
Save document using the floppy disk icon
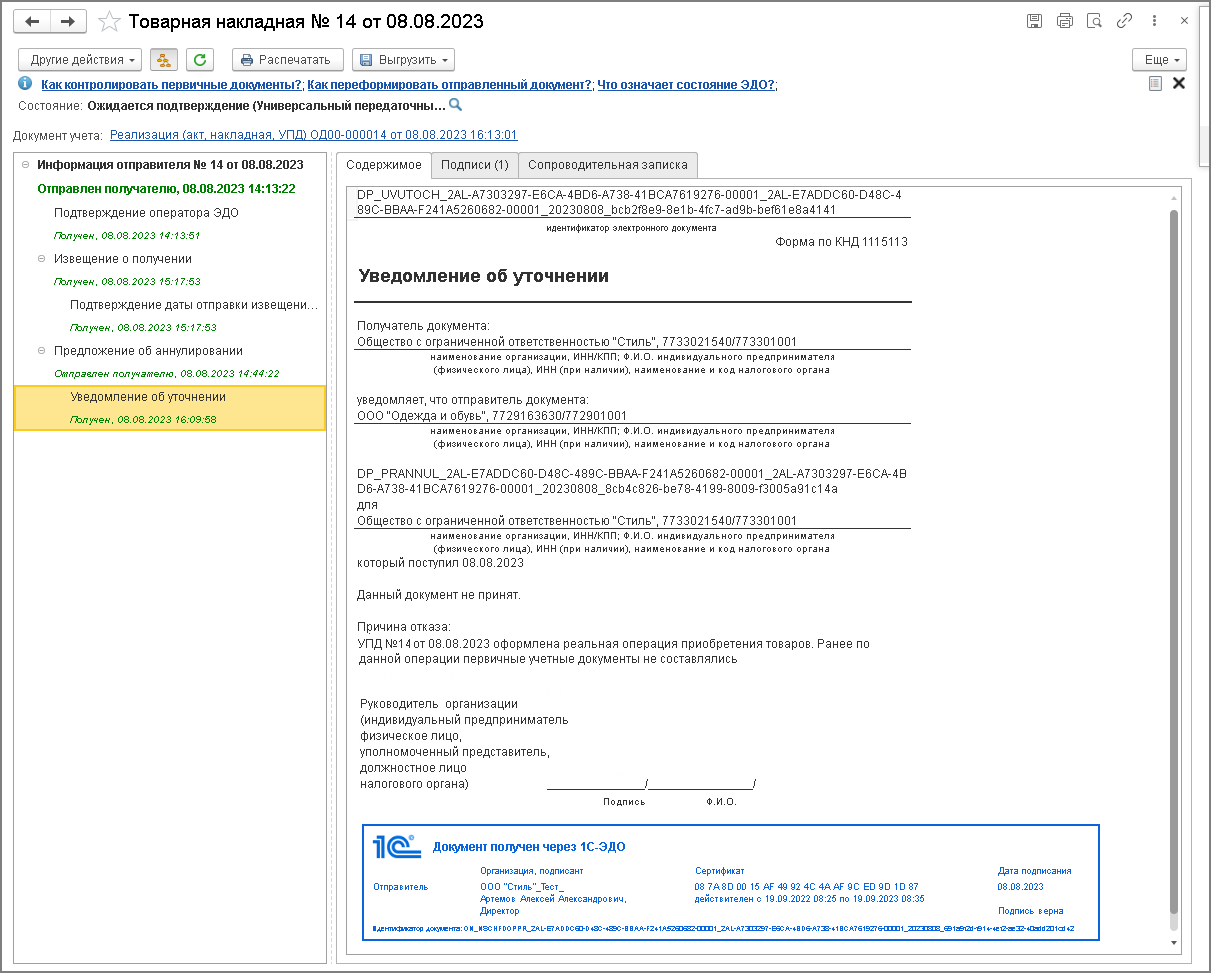[1035, 21]
